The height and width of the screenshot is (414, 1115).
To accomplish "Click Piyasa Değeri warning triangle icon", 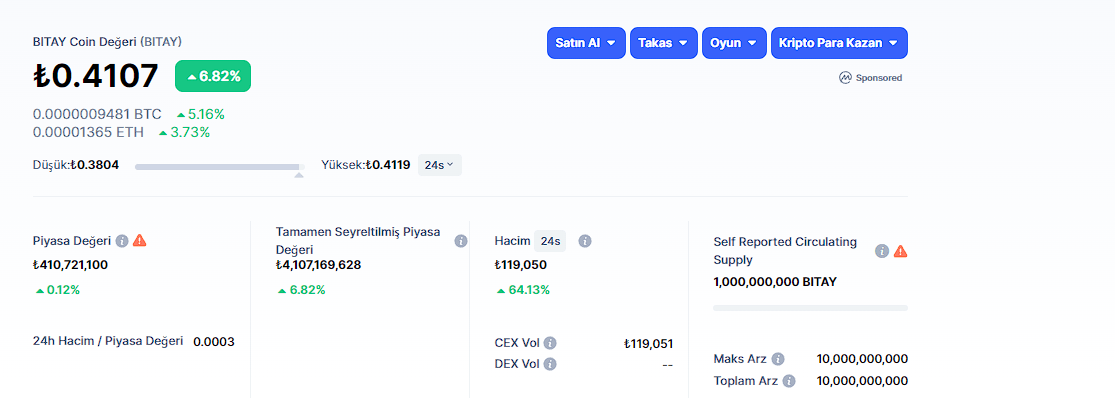I will (x=139, y=240).
